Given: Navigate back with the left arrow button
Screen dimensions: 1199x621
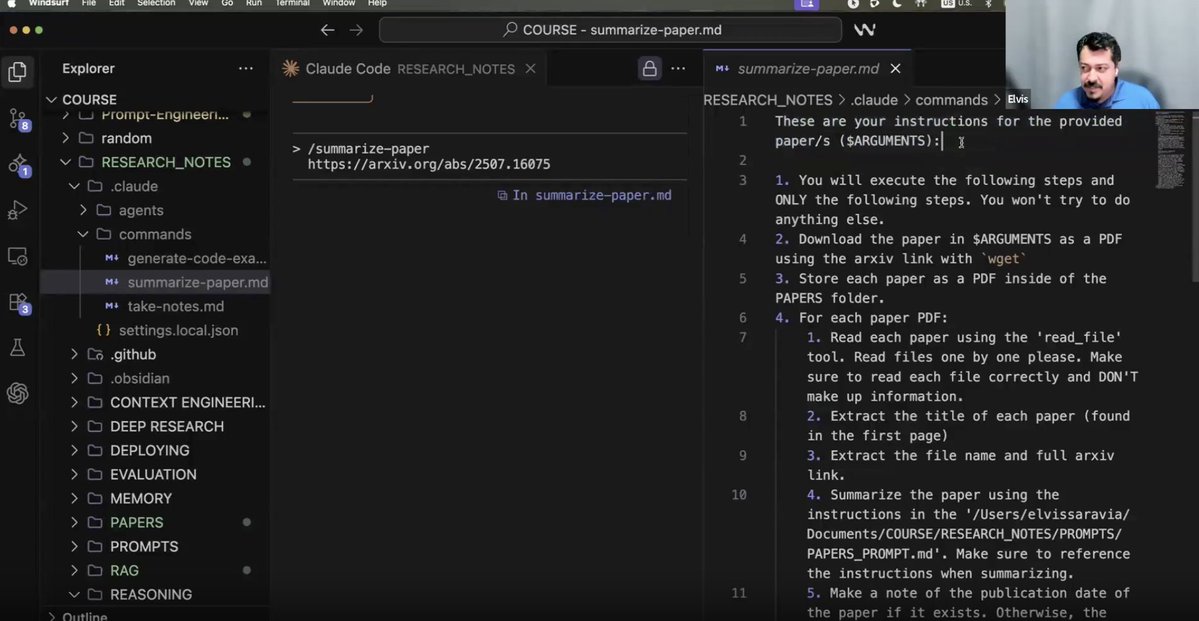Looking at the screenshot, I should click(328, 30).
